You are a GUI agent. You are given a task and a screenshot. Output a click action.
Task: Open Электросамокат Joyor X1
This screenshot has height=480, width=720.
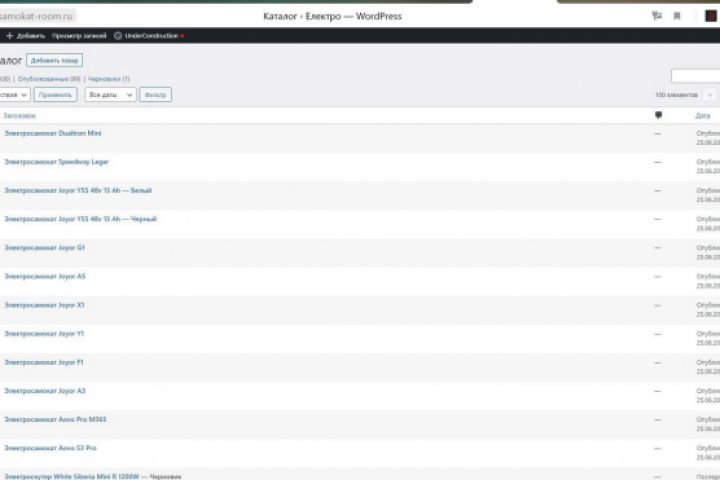point(45,305)
